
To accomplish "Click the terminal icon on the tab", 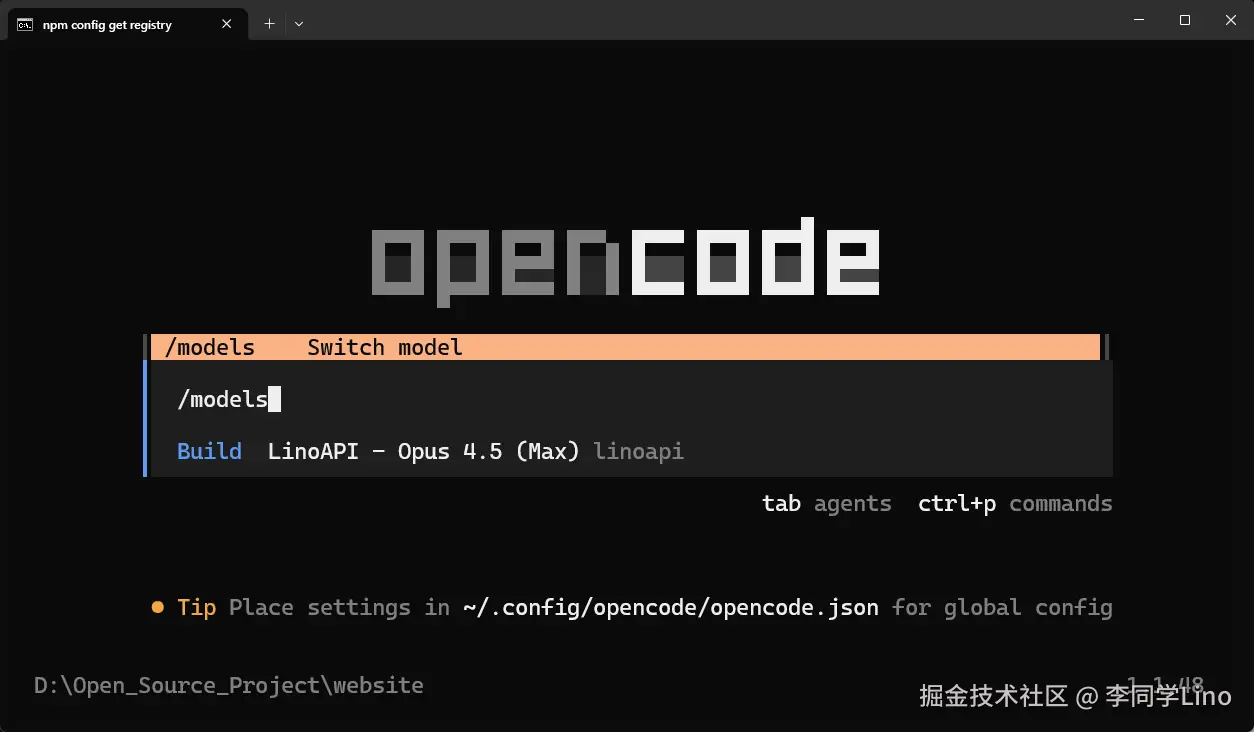I will tap(25, 24).
